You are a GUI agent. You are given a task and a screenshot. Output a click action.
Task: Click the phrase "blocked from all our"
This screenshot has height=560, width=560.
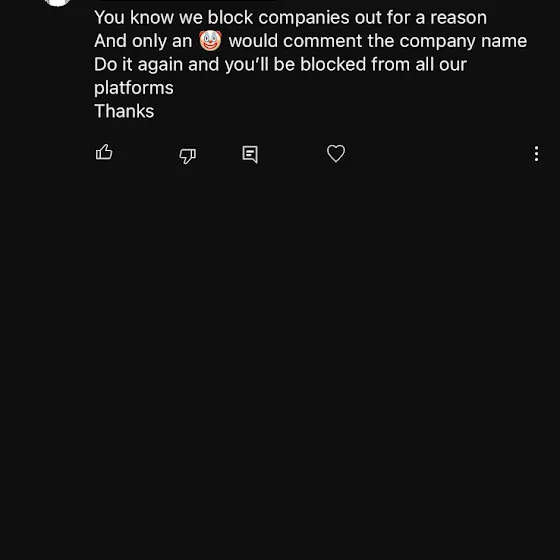pyautogui.click(x=383, y=65)
